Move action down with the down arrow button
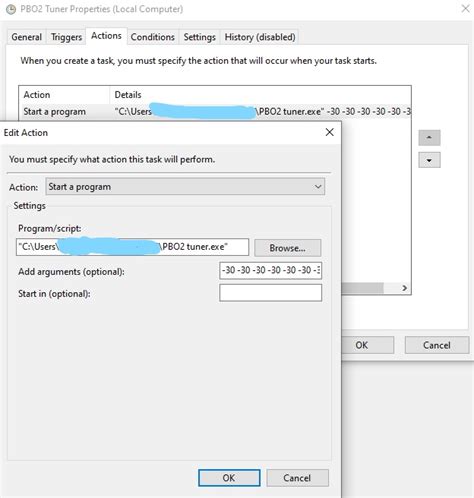Image resolution: width=474 pixels, height=498 pixels. coord(429,160)
